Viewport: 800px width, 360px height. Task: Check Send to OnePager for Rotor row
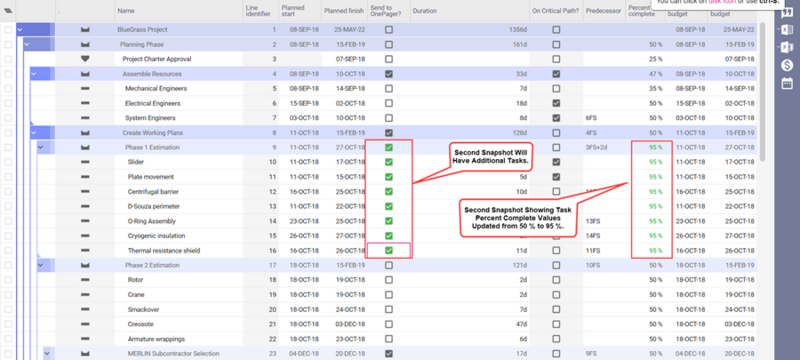[x=389, y=280]
